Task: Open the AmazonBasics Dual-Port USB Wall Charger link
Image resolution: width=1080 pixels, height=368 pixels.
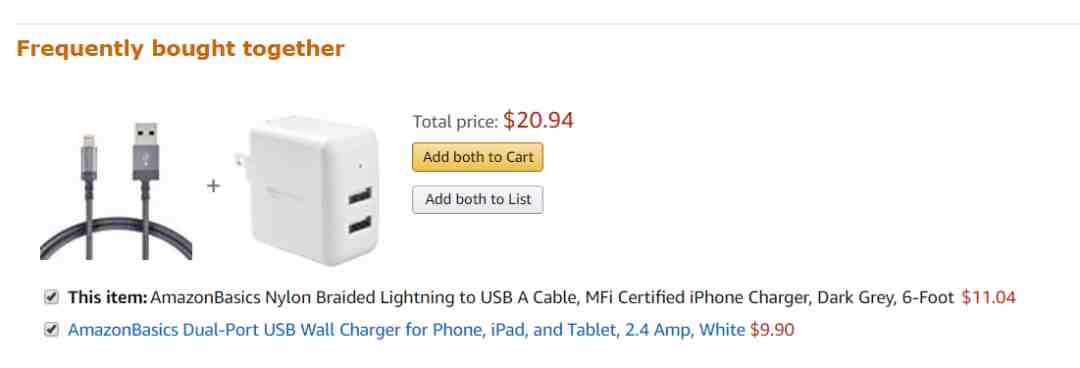Action: [x=406, y=330]
